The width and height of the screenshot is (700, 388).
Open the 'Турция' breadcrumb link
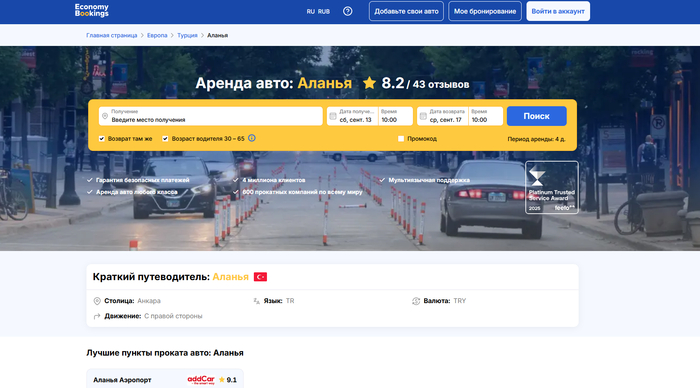[187, 35]
